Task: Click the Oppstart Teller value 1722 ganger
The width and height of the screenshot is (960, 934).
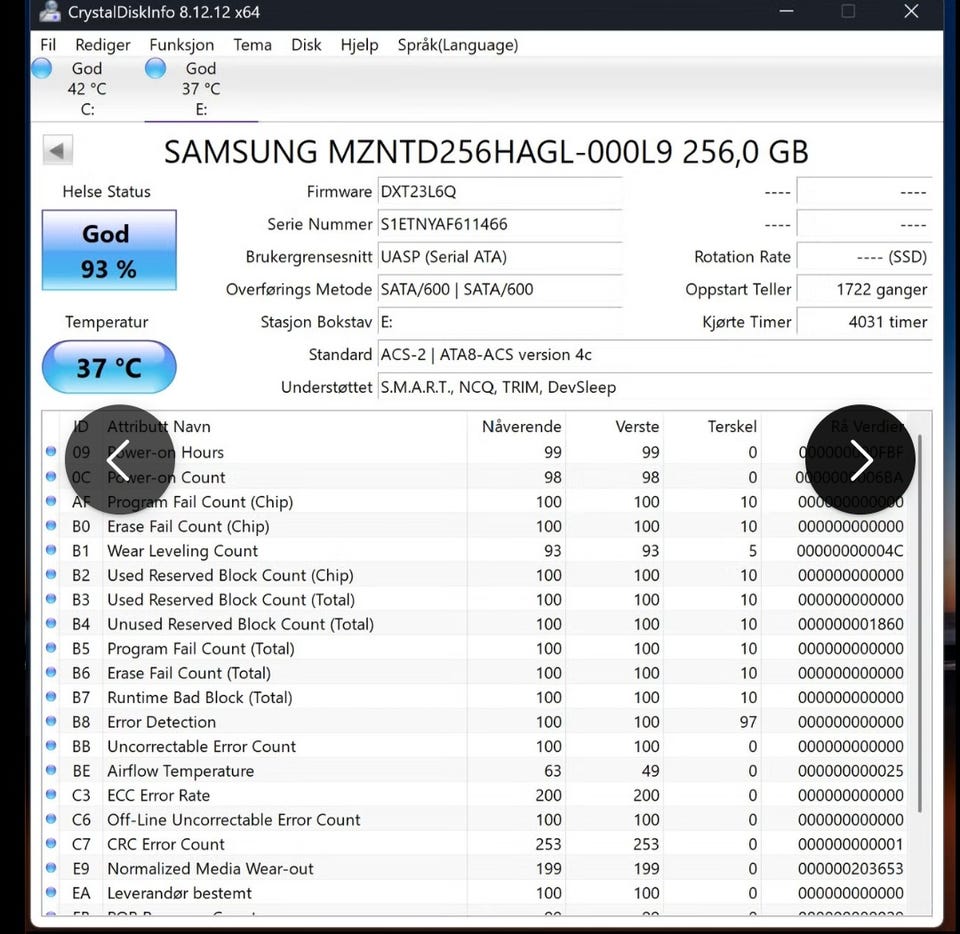Action: (x=864, y=289)
